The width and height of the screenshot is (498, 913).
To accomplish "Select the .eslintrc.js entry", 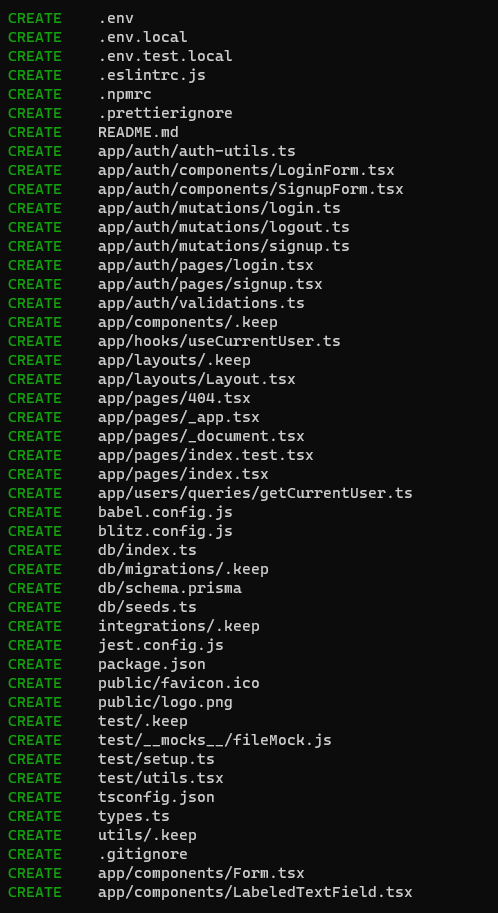I will click(151, 76).
